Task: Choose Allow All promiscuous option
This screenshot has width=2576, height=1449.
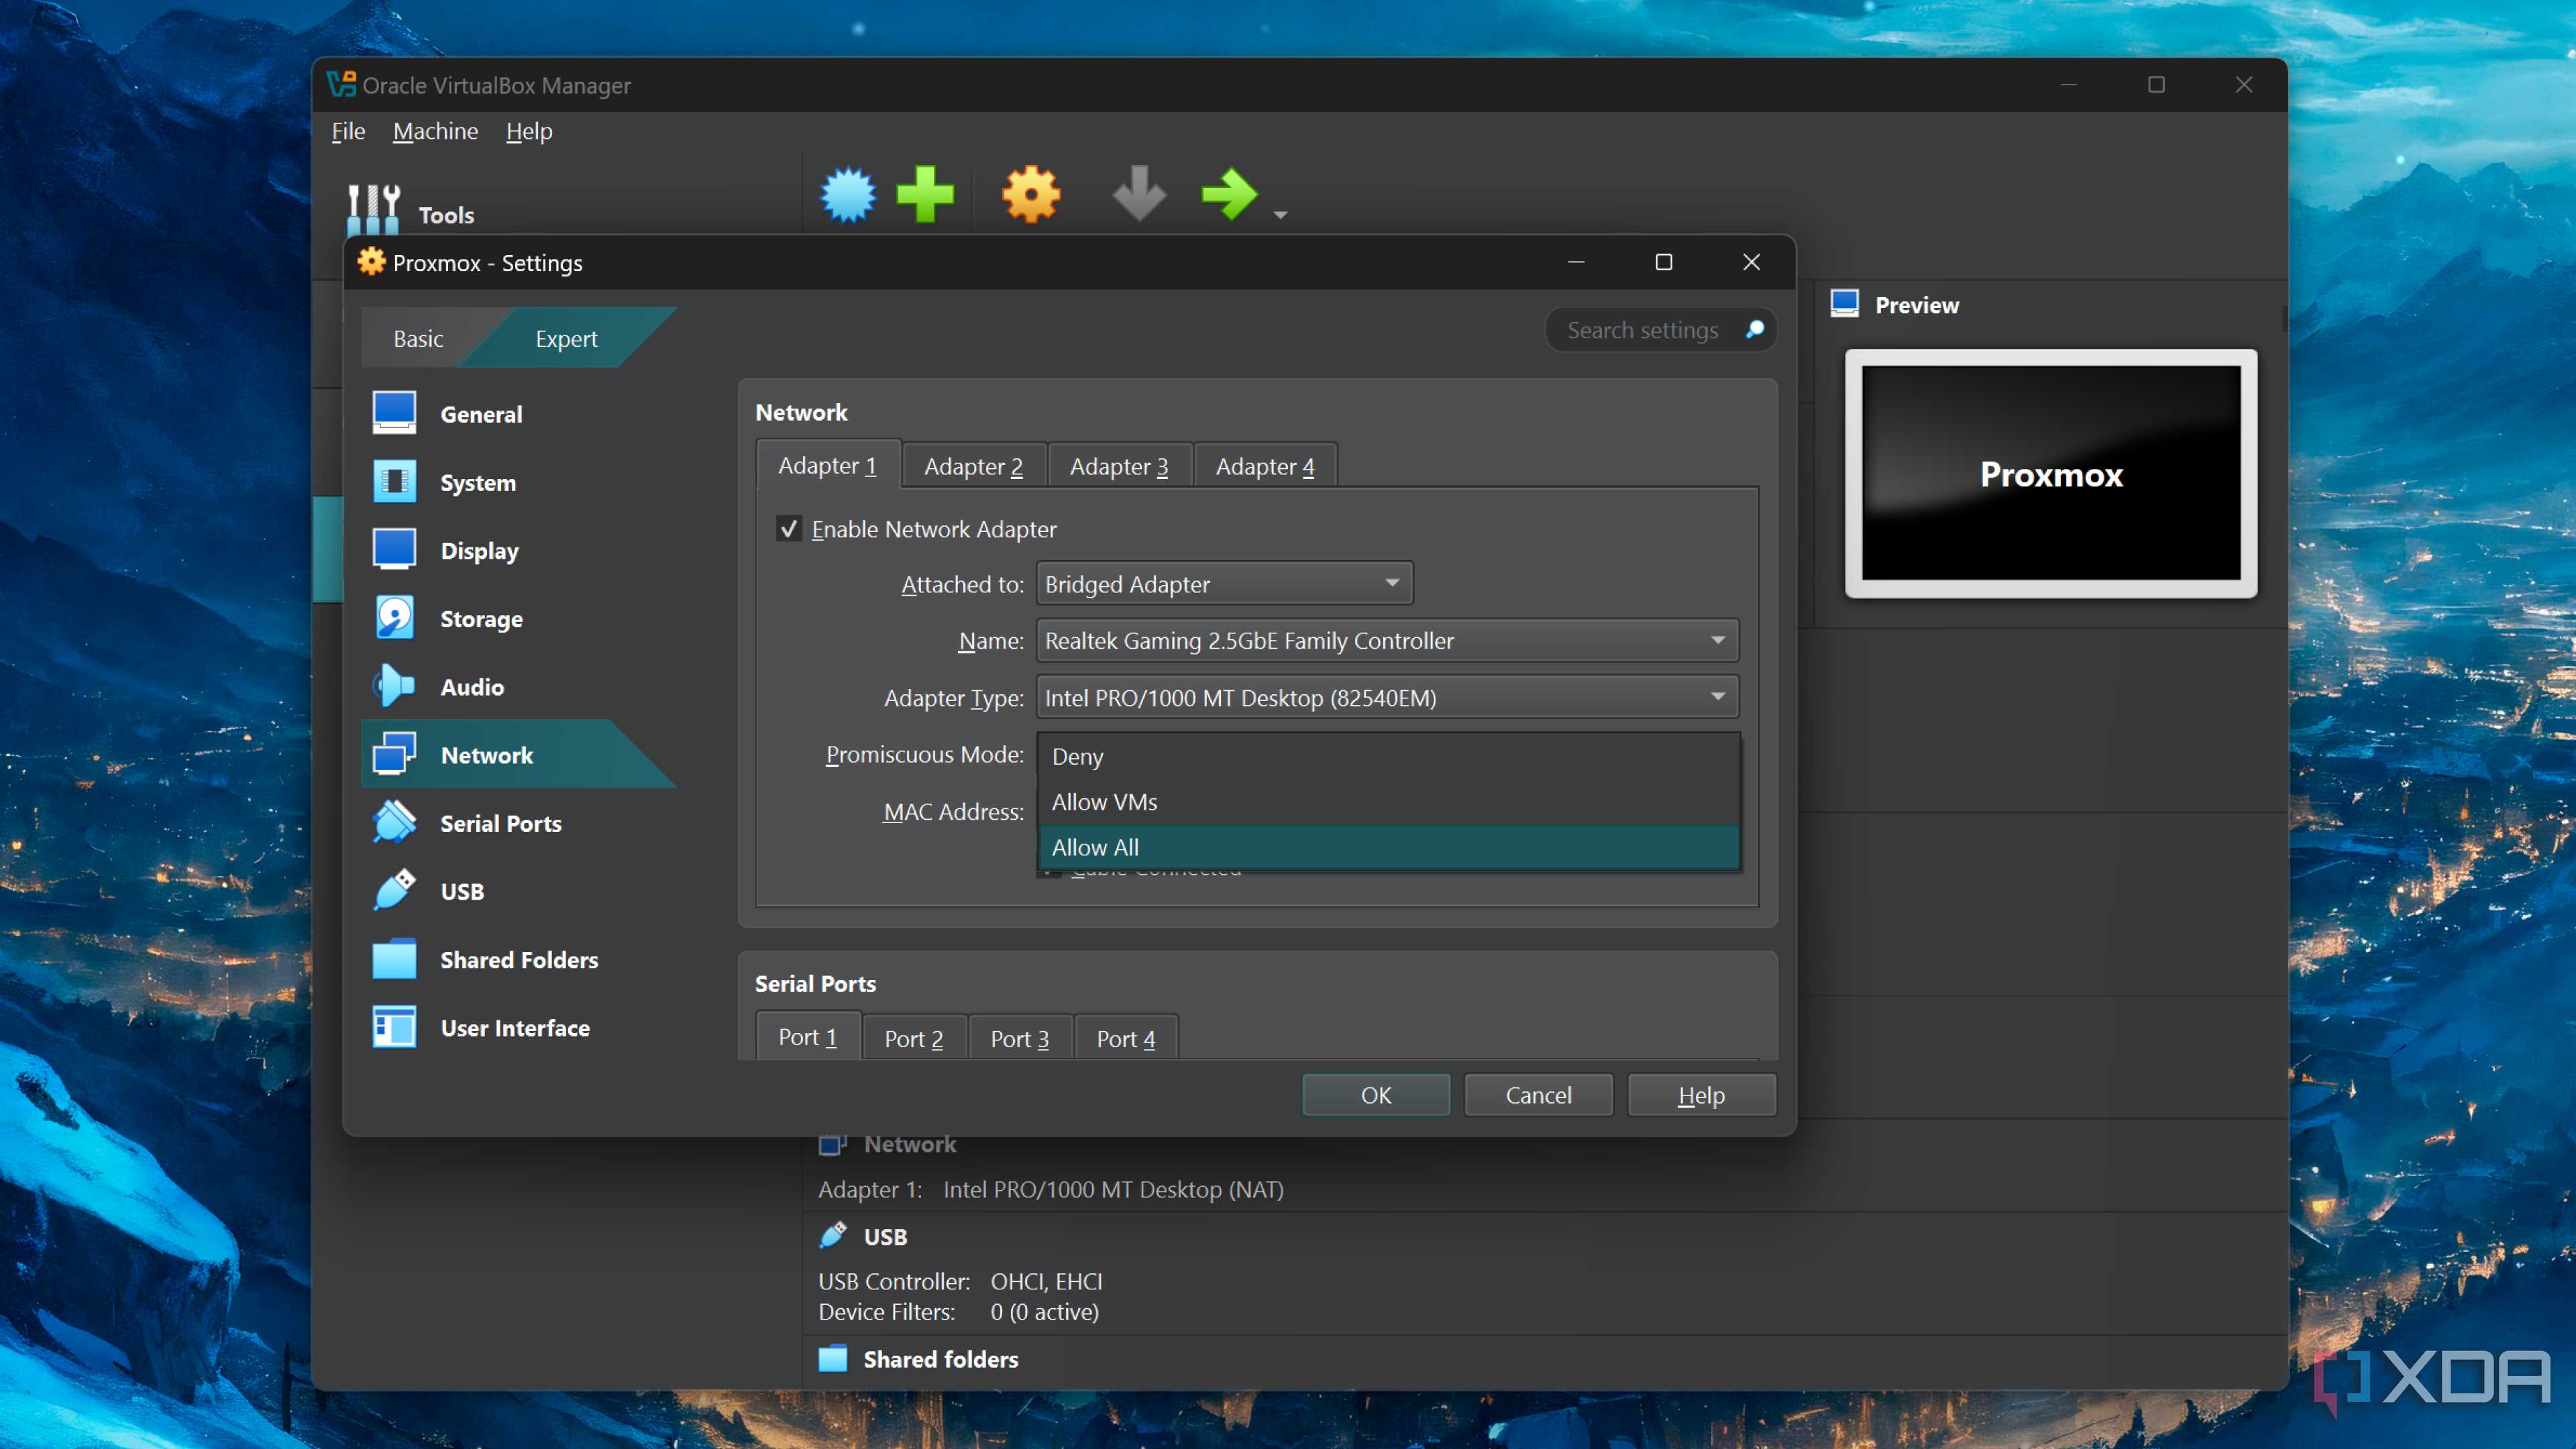Action: [1389, 846]
